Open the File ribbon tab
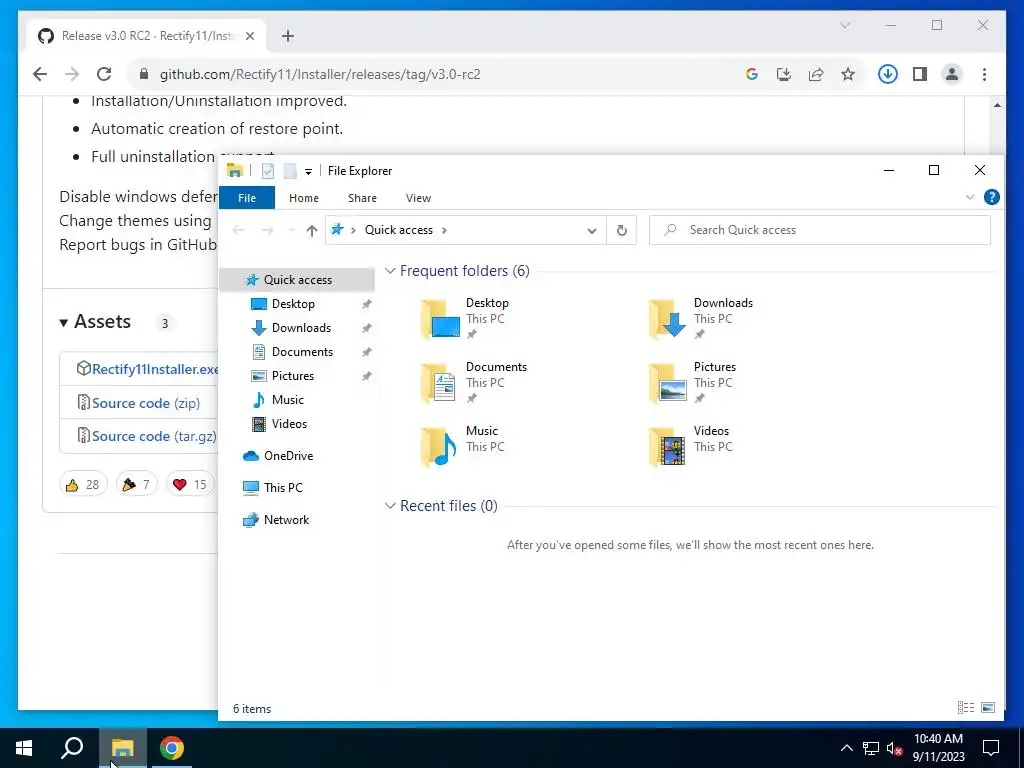The height and width of the screenshot is (768, 1024). coord(247,198)
